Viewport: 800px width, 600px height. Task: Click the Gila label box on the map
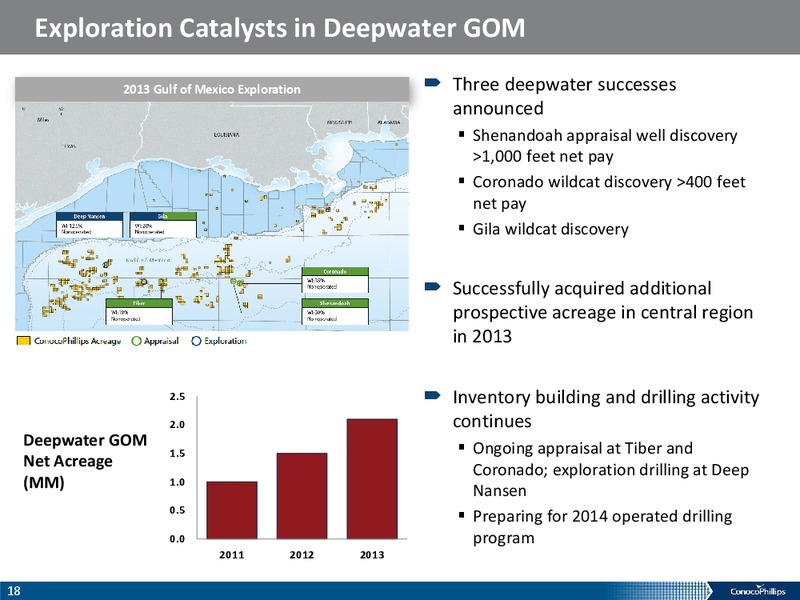163,224
